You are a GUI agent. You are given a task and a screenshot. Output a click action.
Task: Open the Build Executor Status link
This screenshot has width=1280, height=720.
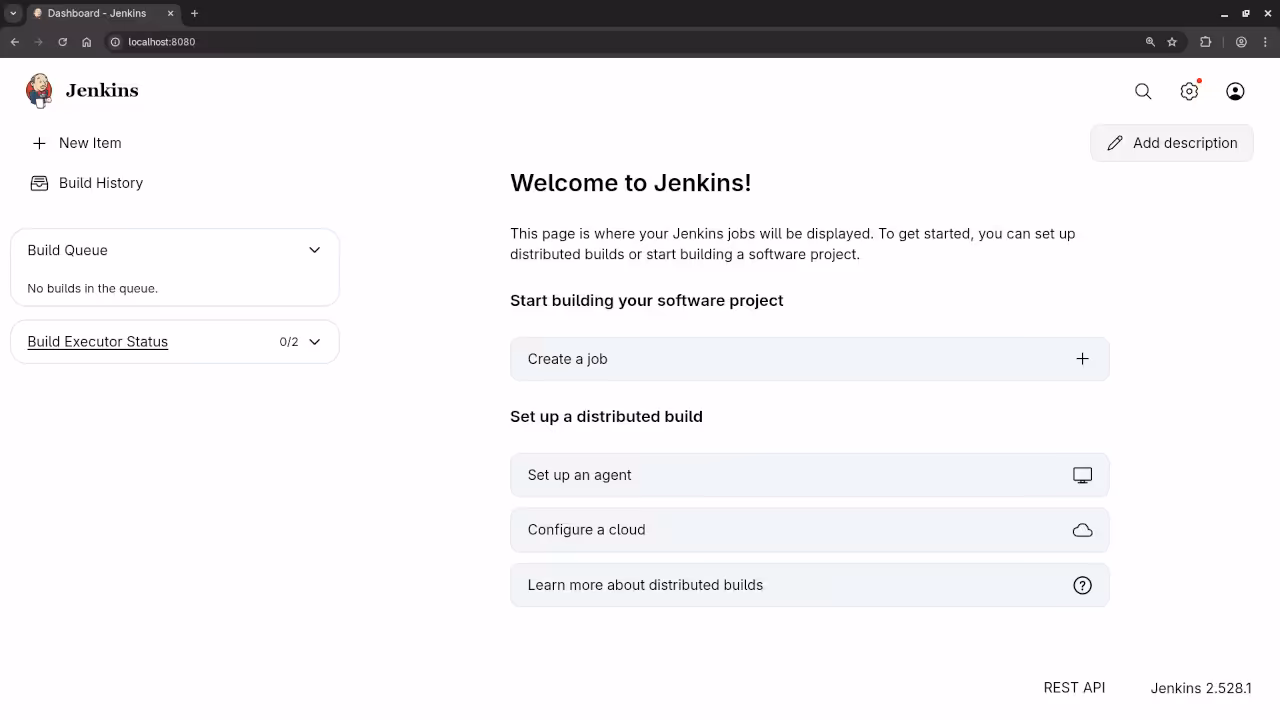(97, 342)
